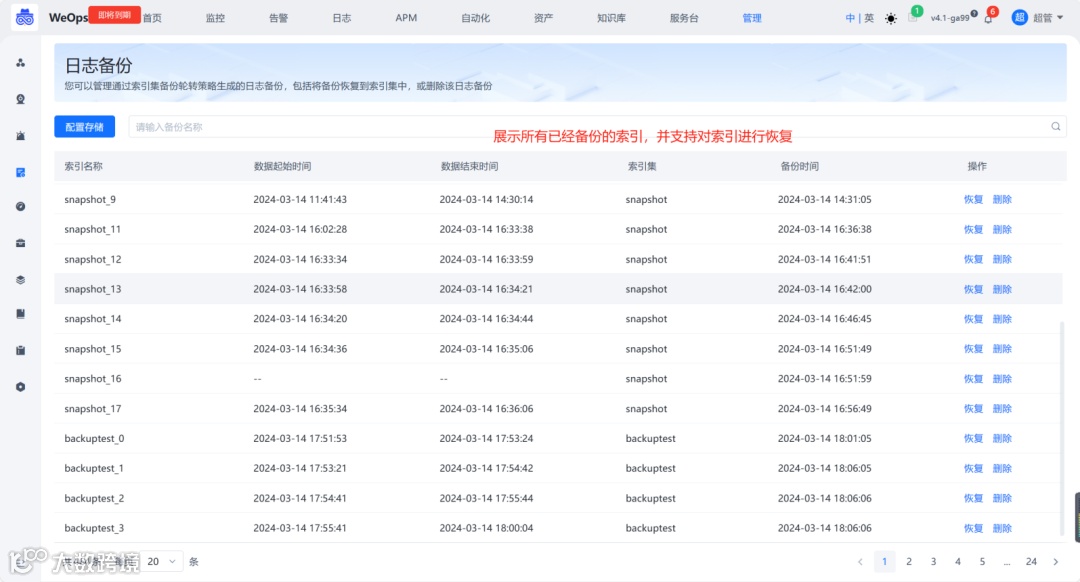Delete backuptest_1 via 删除

pyautogui.click(x=1002, y=468)
